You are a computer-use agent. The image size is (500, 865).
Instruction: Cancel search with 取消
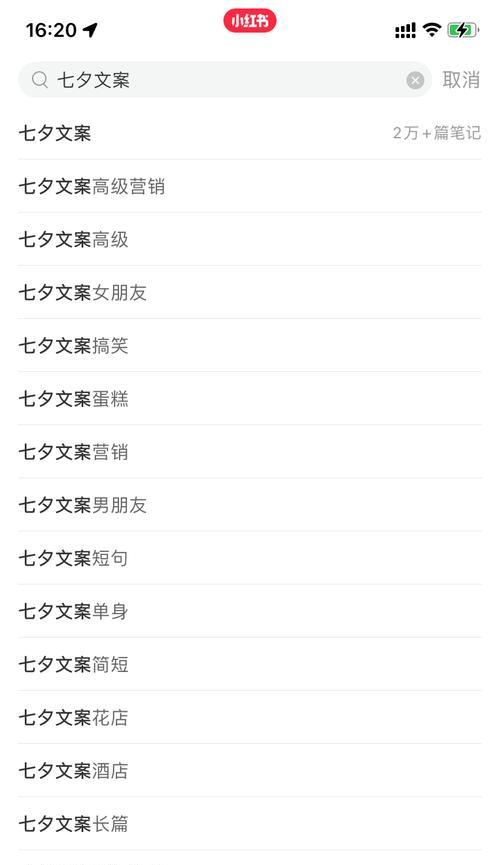(461, 80)
